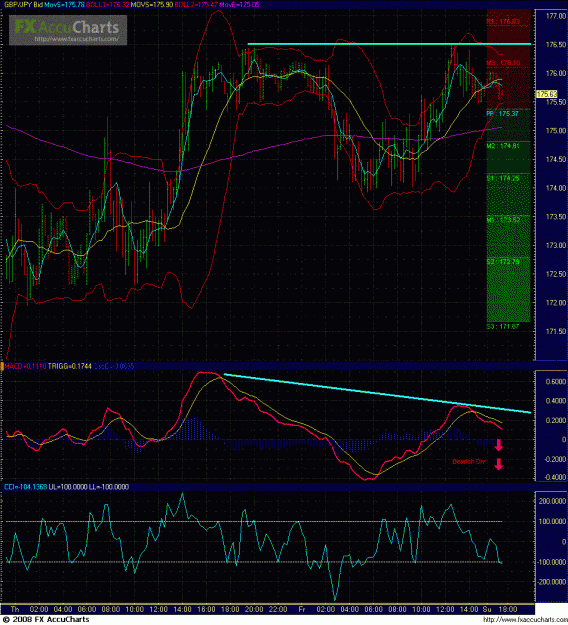The image size is (568, 625).
Task: Click 200.0000 on the CCI axis
Action: point(553,501)
